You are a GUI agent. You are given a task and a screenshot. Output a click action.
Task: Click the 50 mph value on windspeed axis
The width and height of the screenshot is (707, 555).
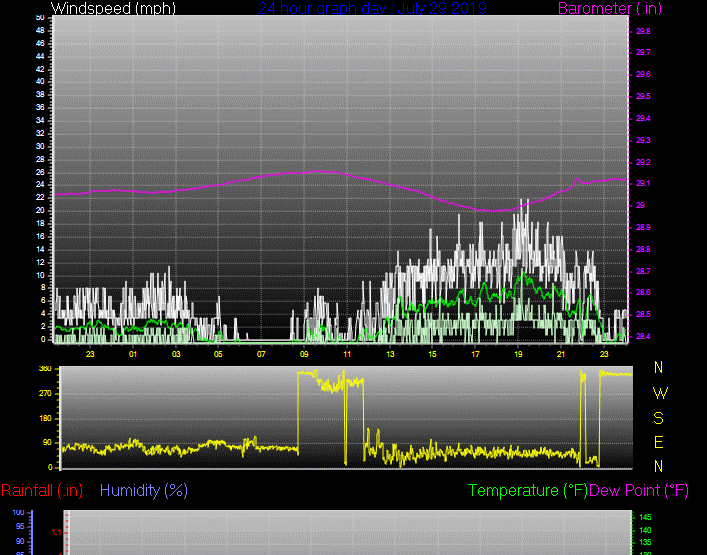[39, 18]
